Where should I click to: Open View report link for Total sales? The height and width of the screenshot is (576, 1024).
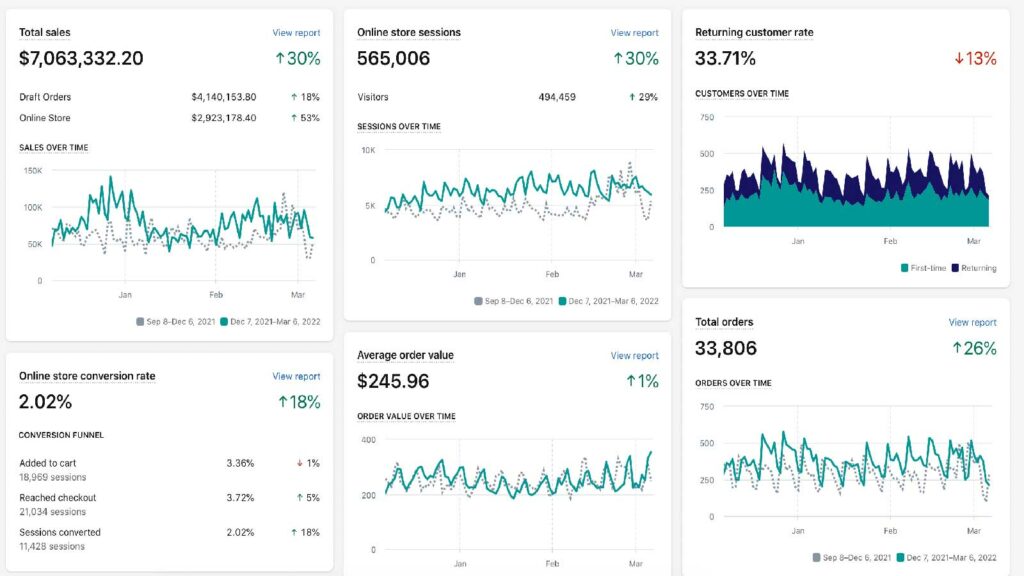tap(296, 33)
